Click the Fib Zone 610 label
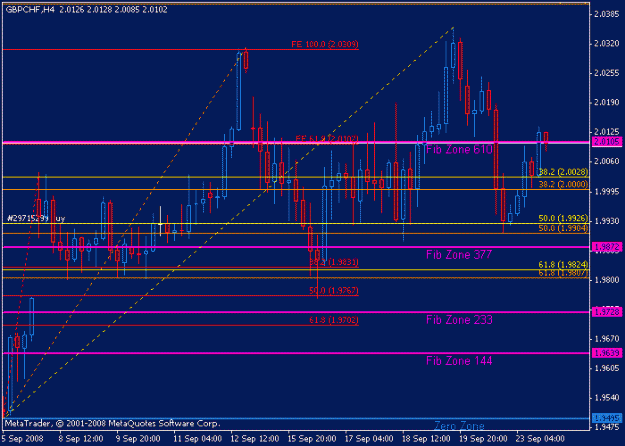This screenshot has height=446, width=625. pos(459,150)
